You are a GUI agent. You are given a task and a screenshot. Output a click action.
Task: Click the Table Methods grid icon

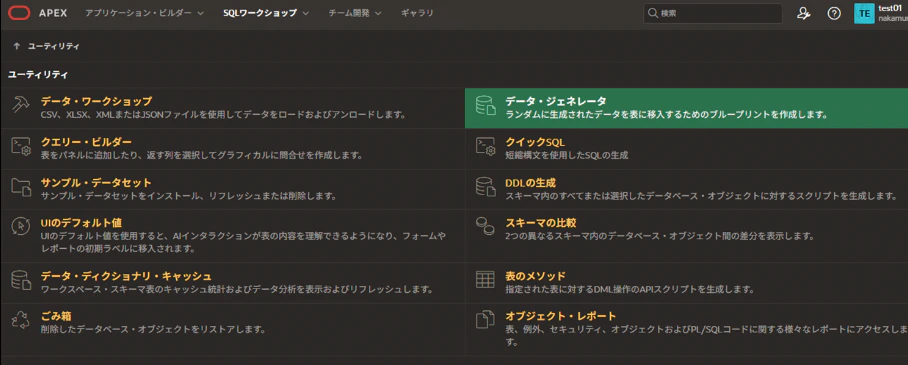(485, 280)
